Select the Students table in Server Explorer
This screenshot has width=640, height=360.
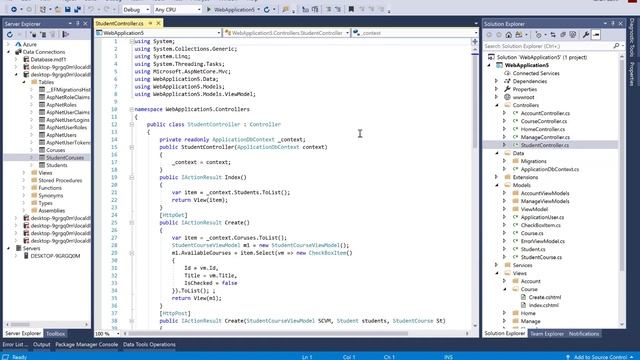[x=57, y=165]
